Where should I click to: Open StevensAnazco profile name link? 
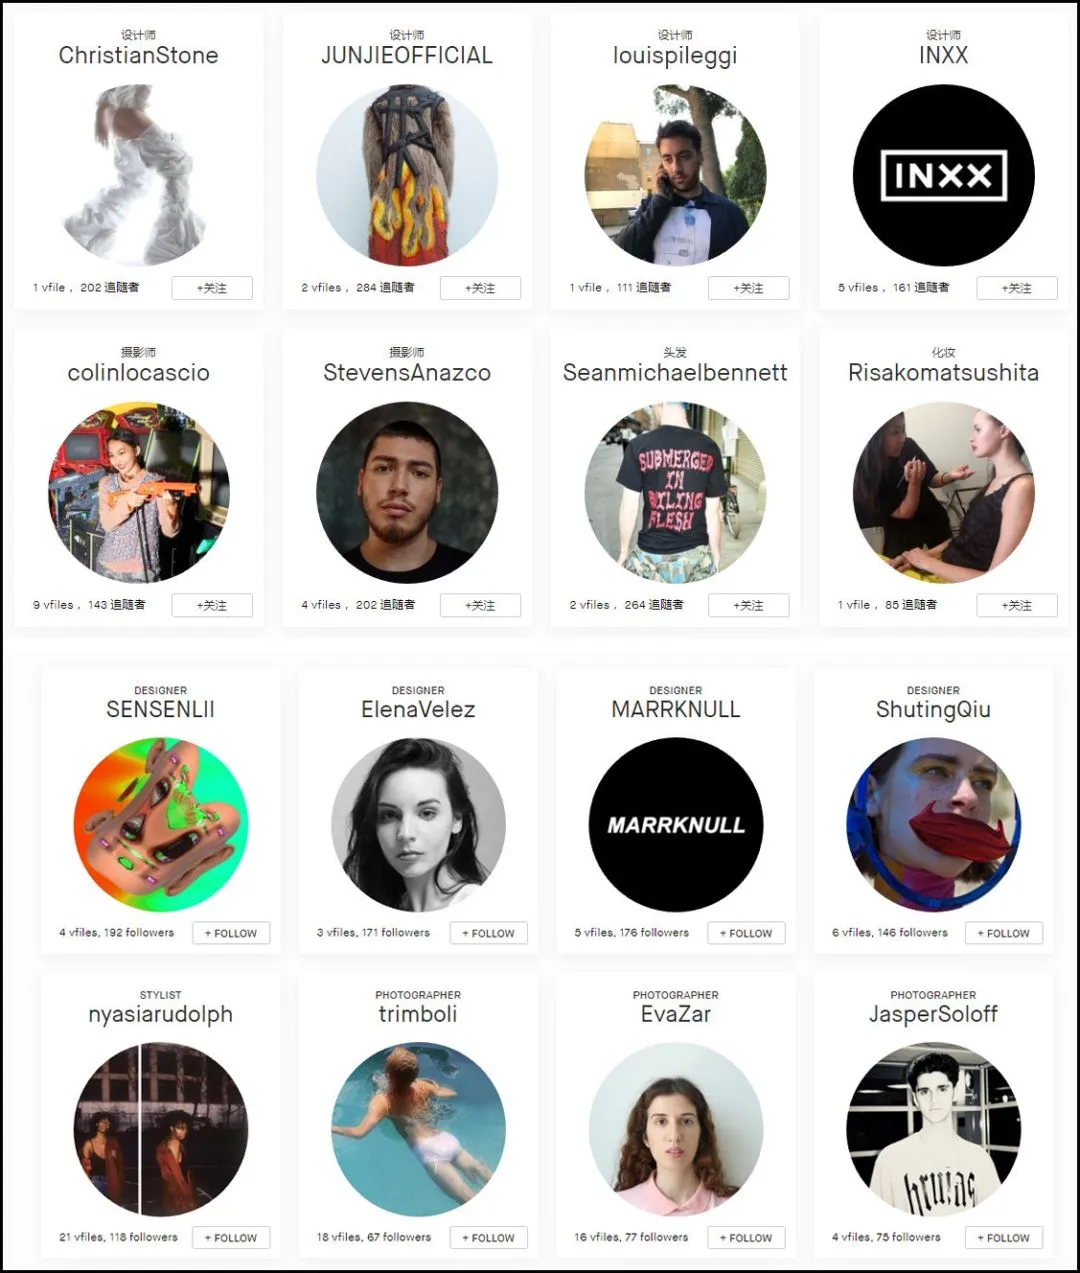[407, 373]
